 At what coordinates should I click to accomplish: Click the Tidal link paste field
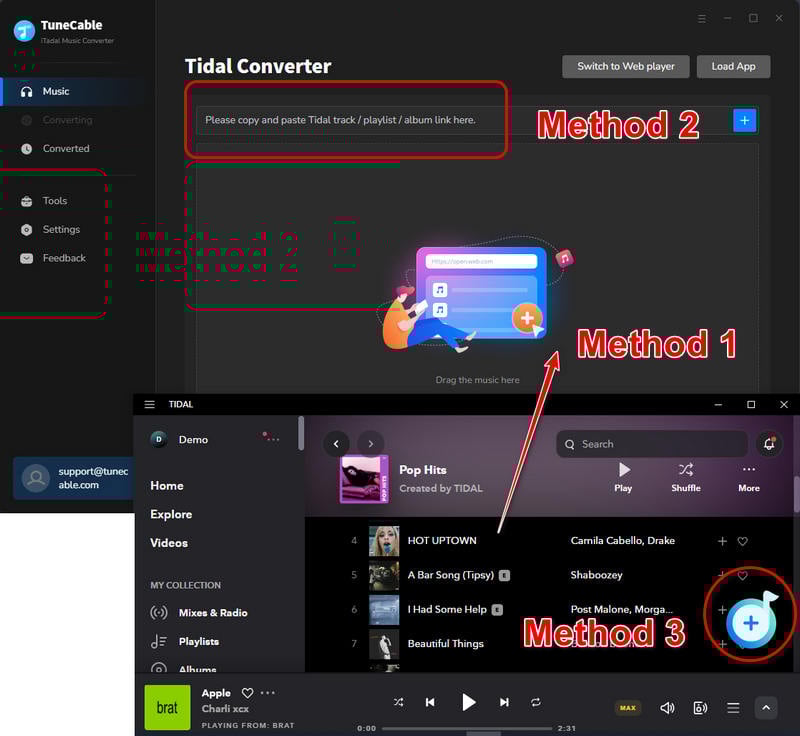point(462,120)
